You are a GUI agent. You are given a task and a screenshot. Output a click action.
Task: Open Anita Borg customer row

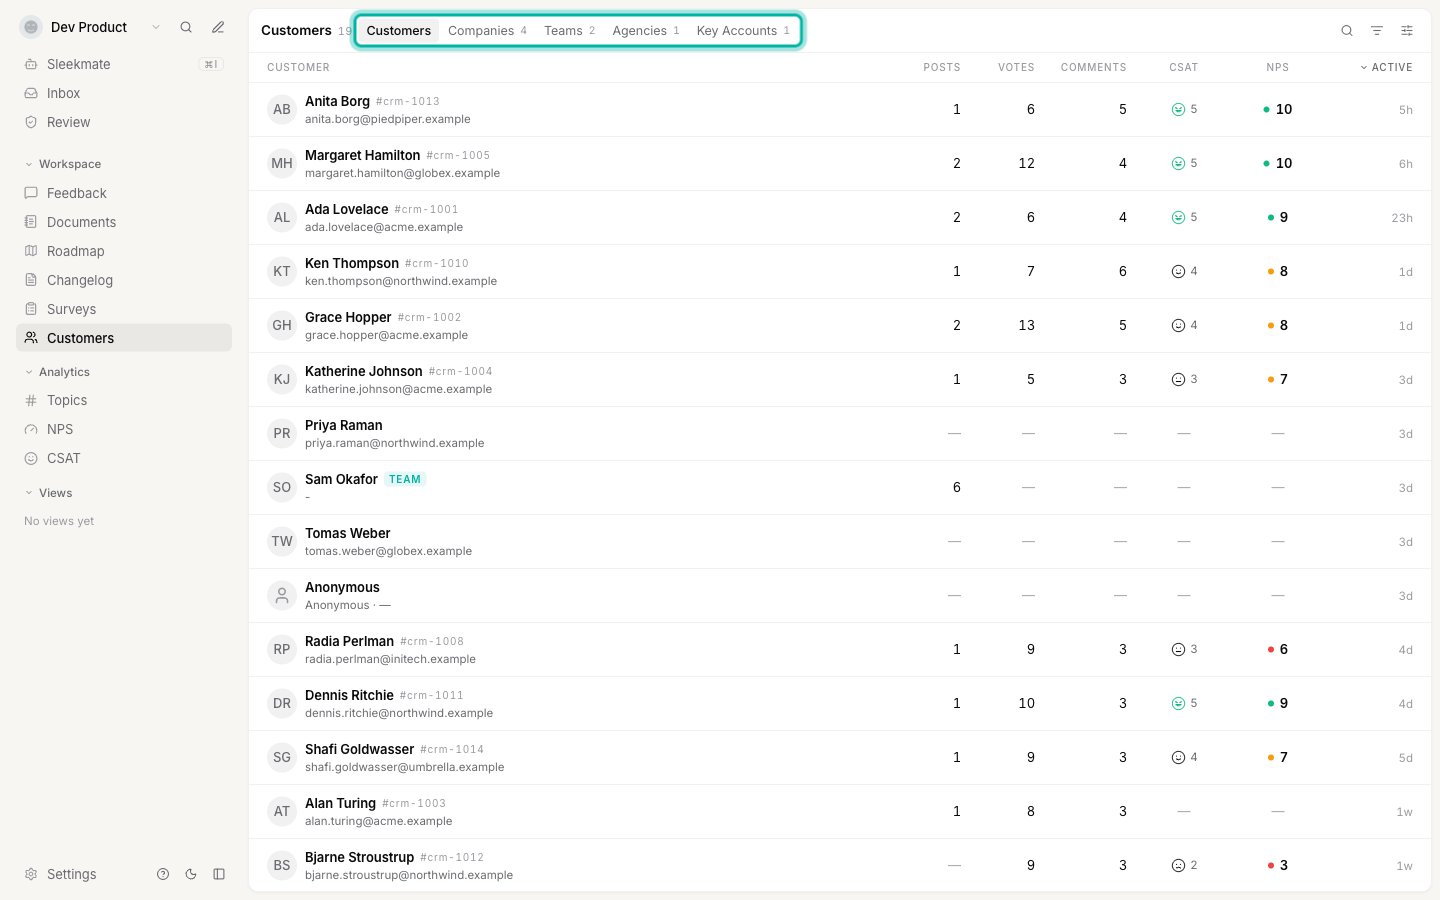pos(840,110)
